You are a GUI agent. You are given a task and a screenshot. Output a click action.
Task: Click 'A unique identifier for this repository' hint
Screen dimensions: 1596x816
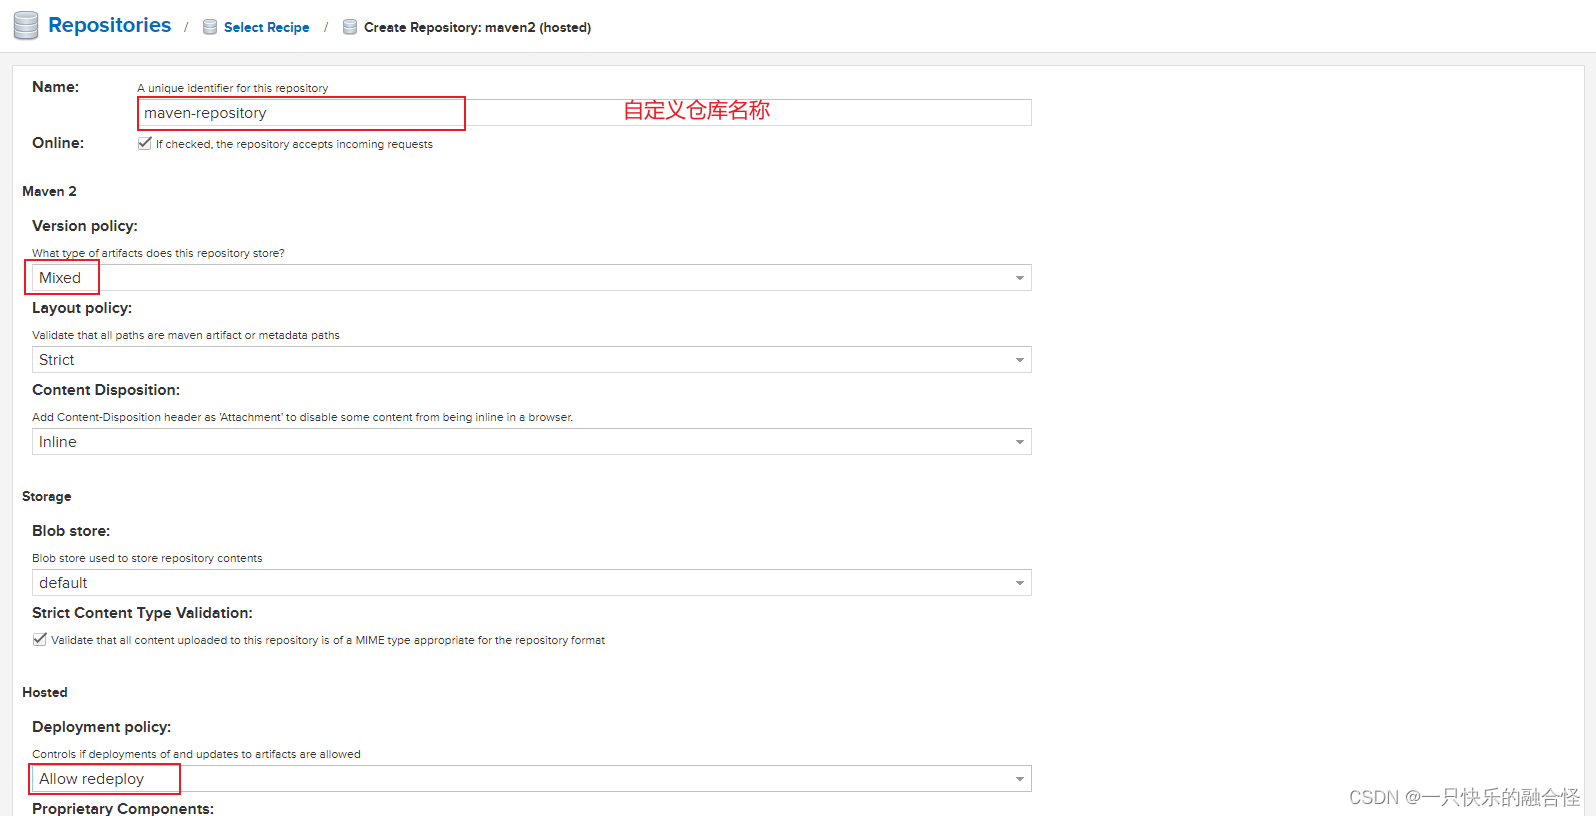[x=233, y=88]
